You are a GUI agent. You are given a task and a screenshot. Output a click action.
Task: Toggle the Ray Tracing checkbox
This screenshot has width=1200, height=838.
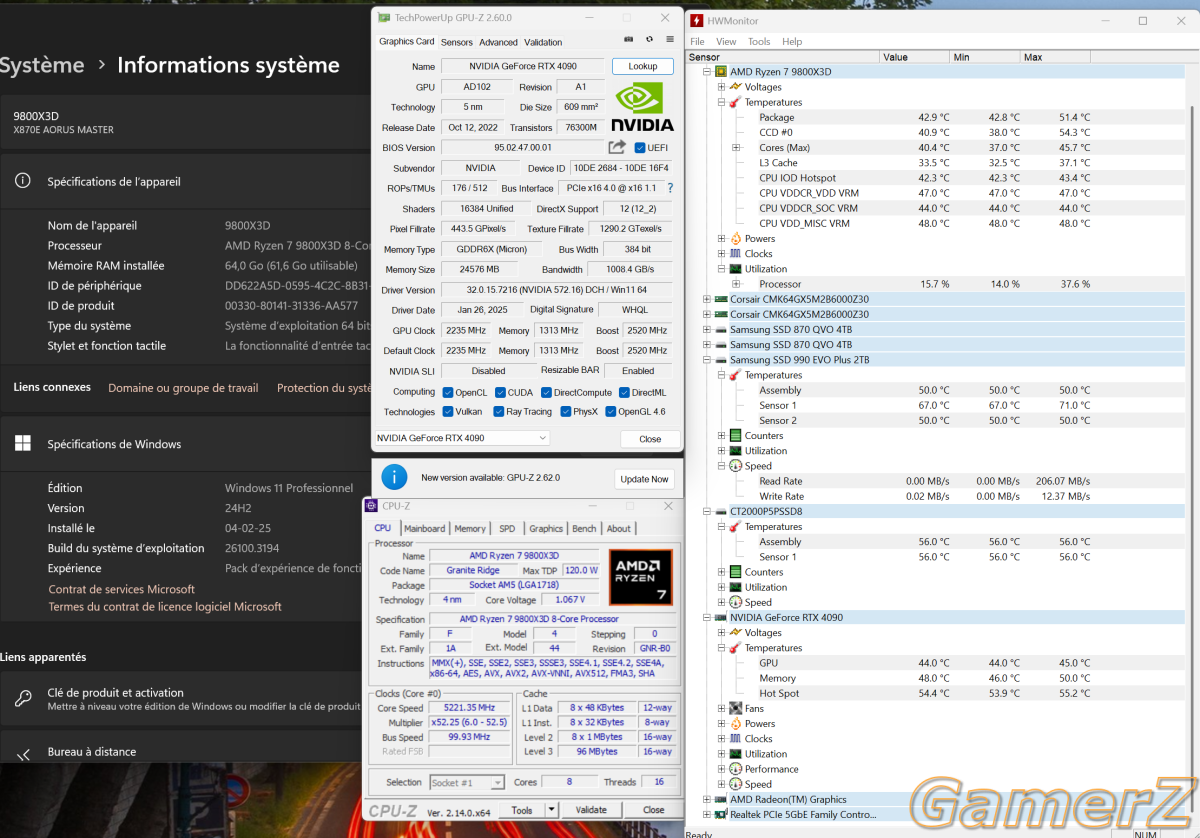[x=498, y=411]
